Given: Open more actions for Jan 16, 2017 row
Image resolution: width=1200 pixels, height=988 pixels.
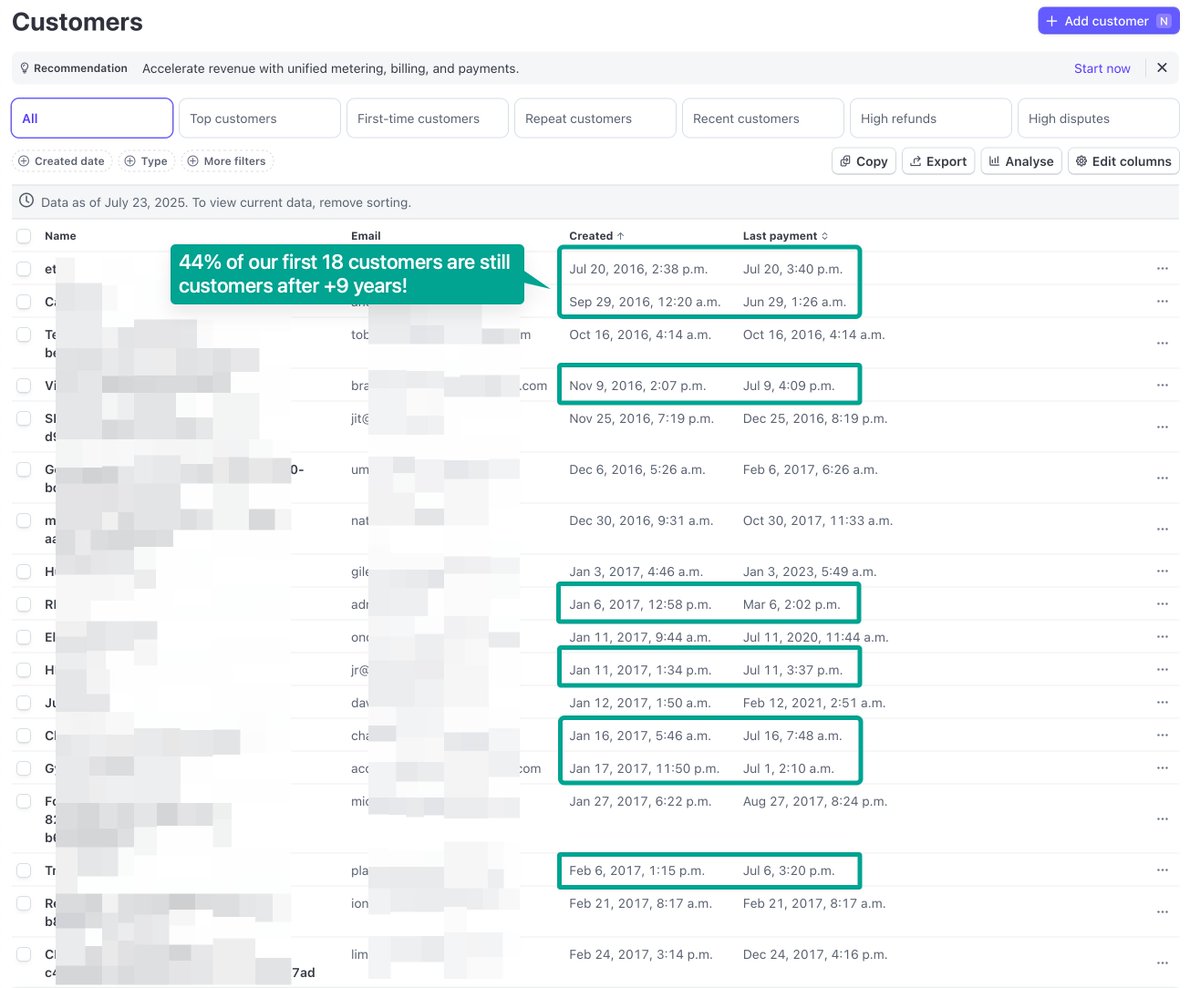Looking at the screenshot, I should (1162, 735).
